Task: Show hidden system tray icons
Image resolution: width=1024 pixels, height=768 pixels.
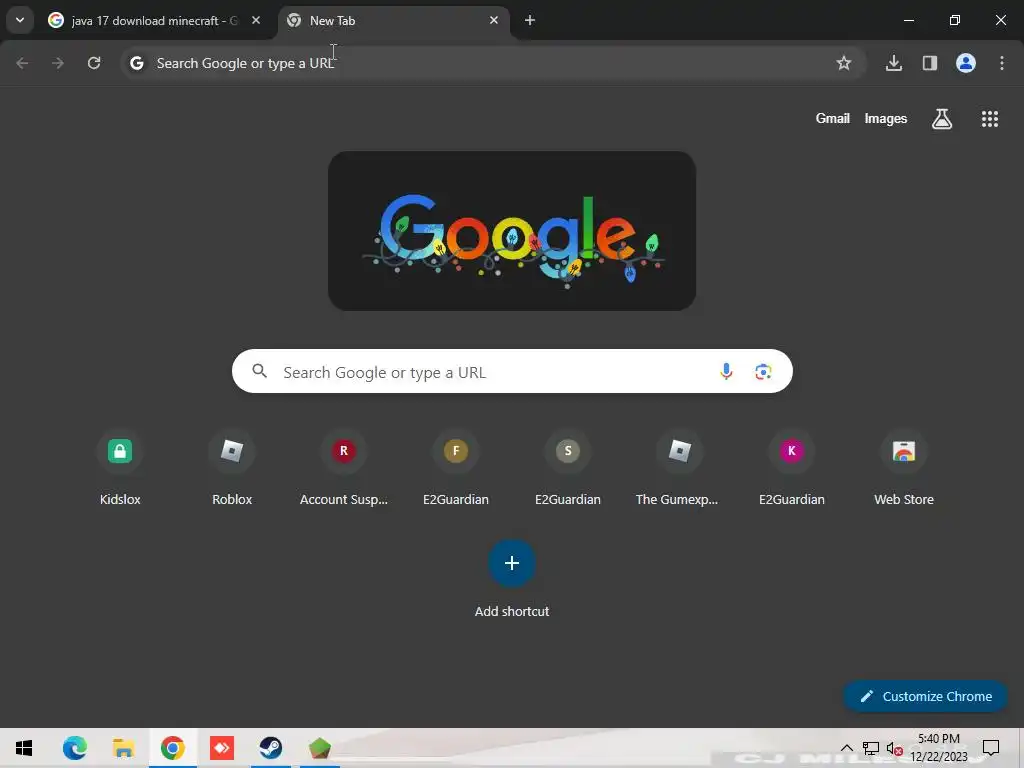Action: tap(846, 748)
